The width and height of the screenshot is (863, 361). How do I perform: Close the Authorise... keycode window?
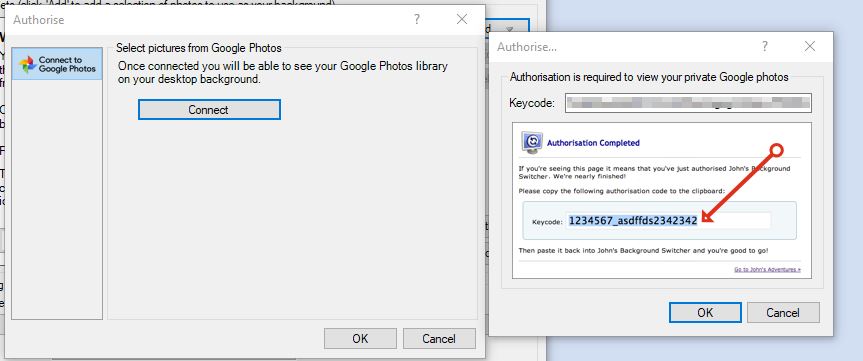point(810,47)
